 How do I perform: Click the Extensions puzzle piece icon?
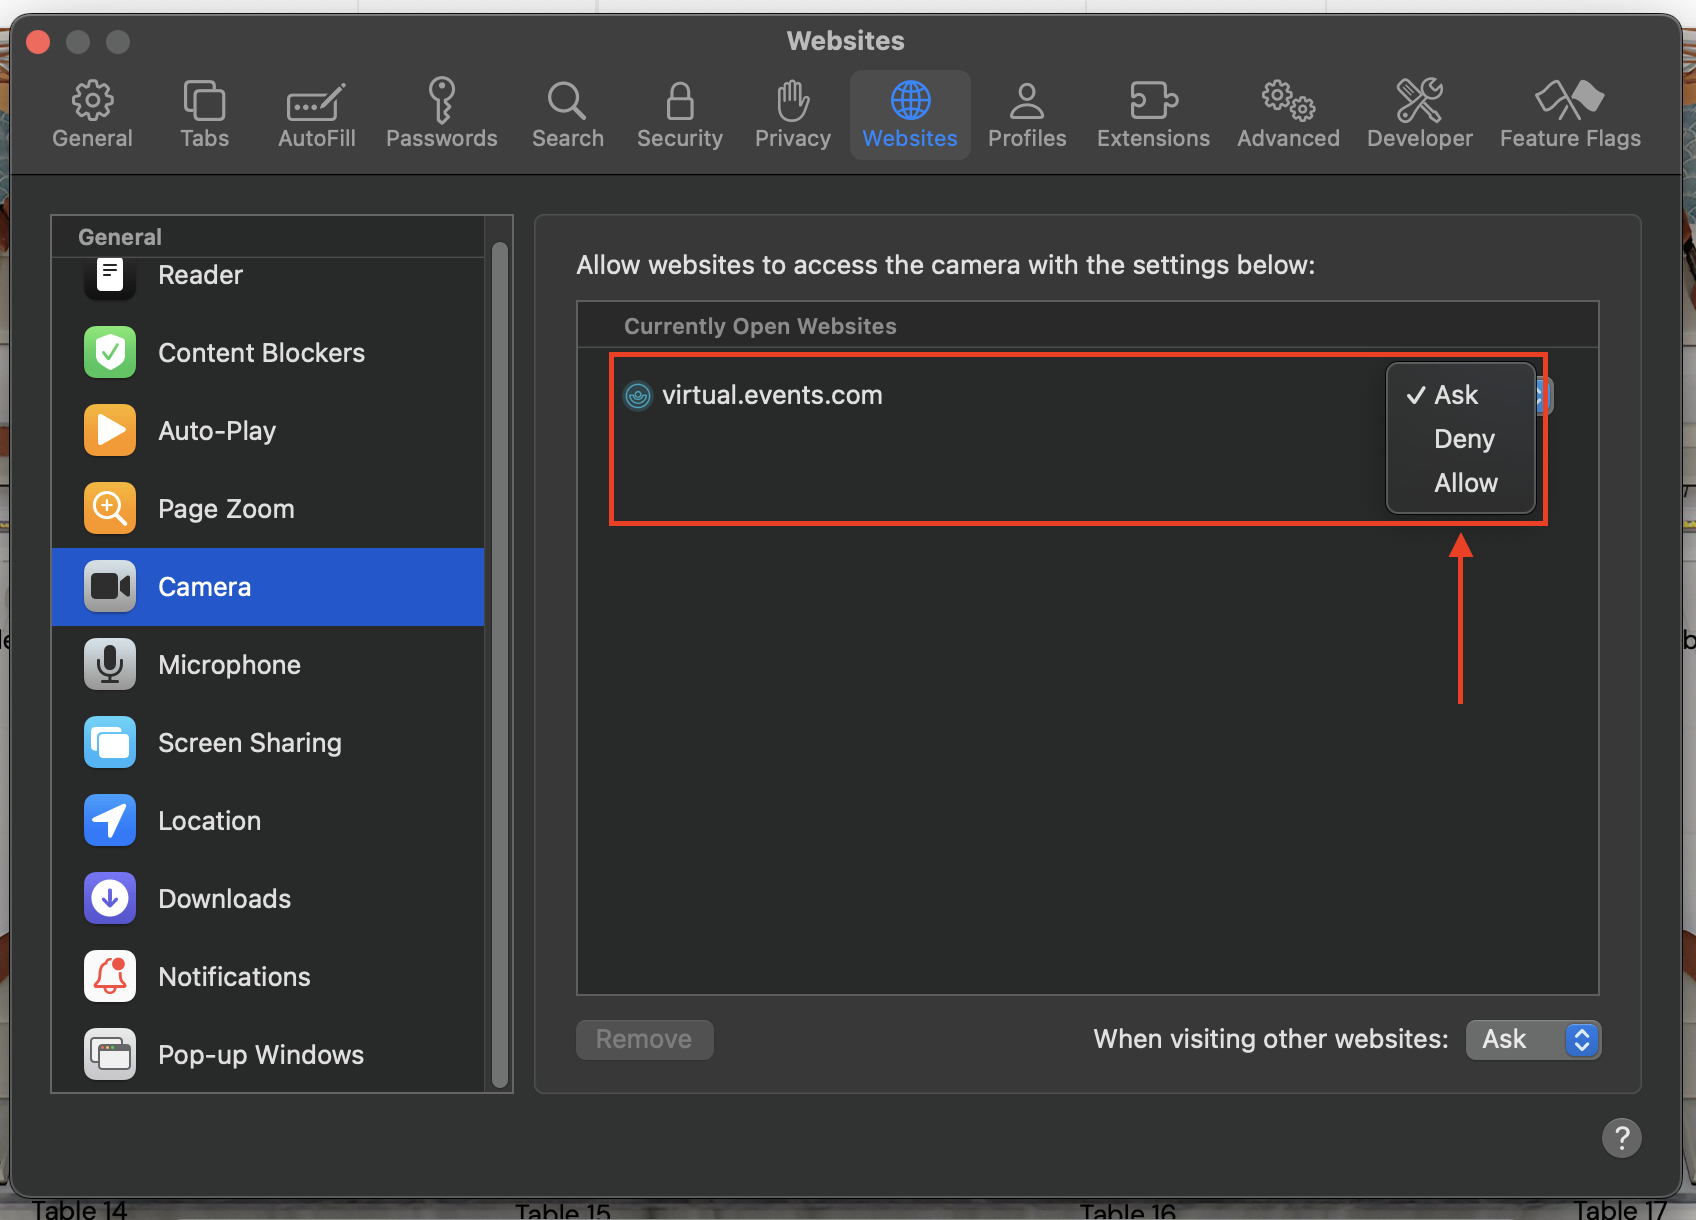1152,101
